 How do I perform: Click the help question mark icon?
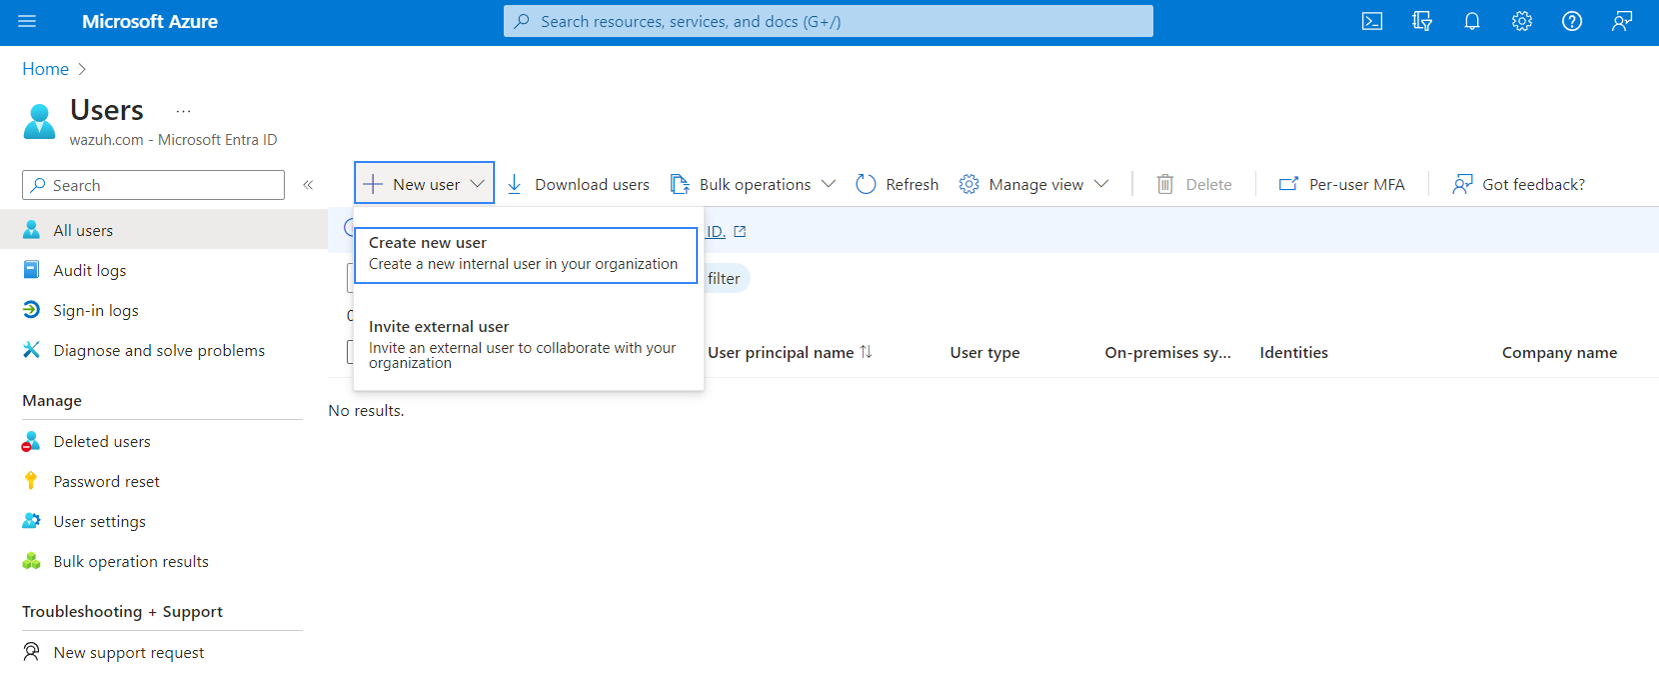pyautogui.click(x=1572, y=21)
